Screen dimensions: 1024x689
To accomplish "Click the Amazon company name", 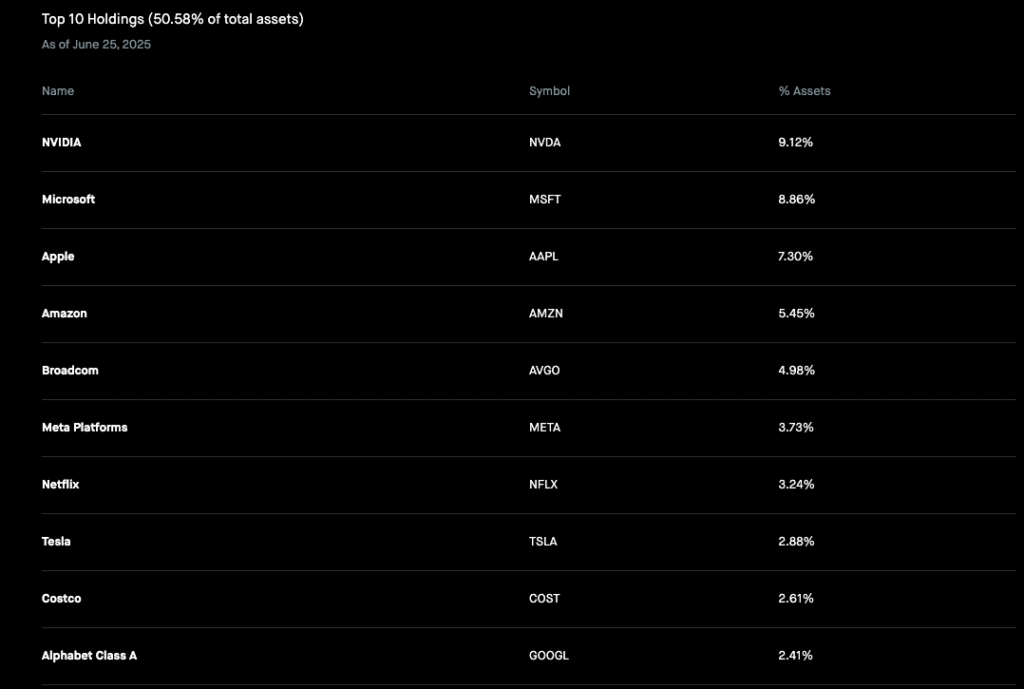I will (x=64, y=313).
